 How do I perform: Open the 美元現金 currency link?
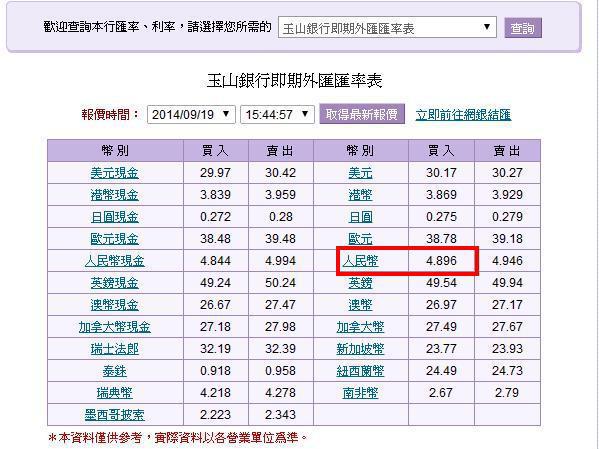[115, 173]
